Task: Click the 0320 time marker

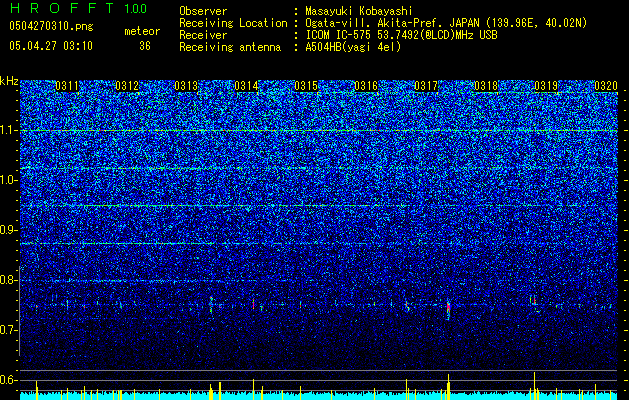Action: coord(606,86)
